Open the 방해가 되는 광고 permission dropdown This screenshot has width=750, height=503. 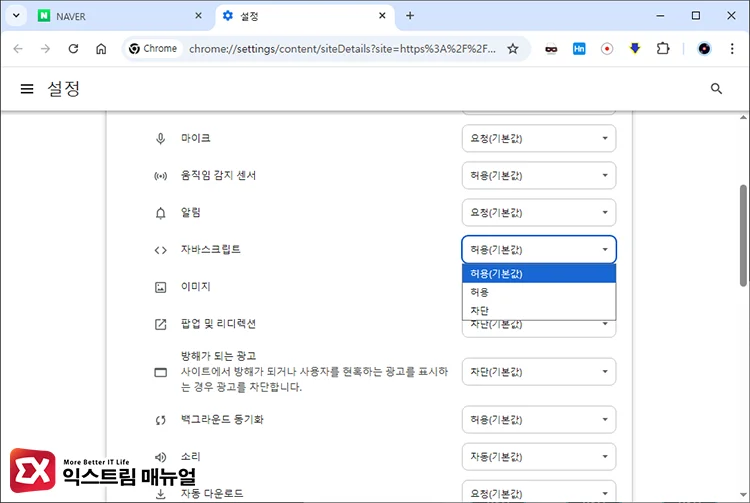click(x=539, y=372)
